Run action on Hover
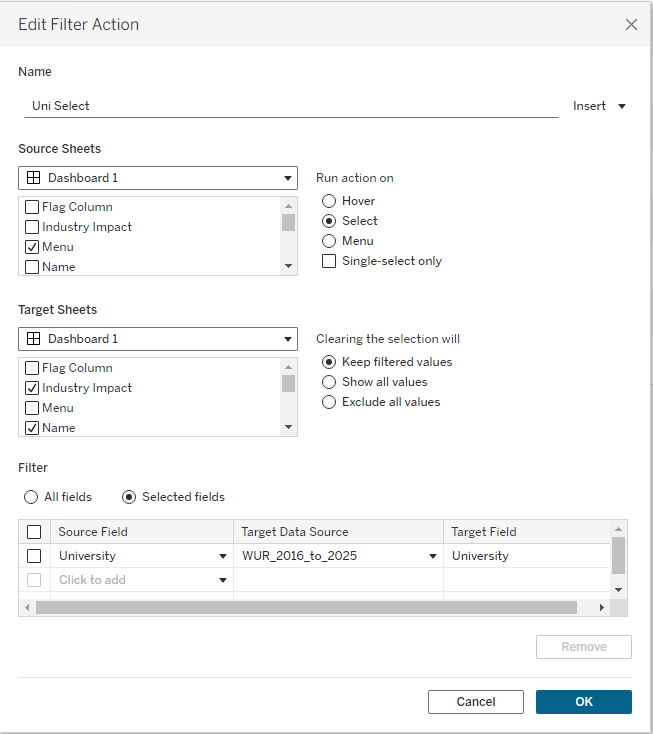The height and width of the screenshot is (734, 653). [x=329, y=201]
